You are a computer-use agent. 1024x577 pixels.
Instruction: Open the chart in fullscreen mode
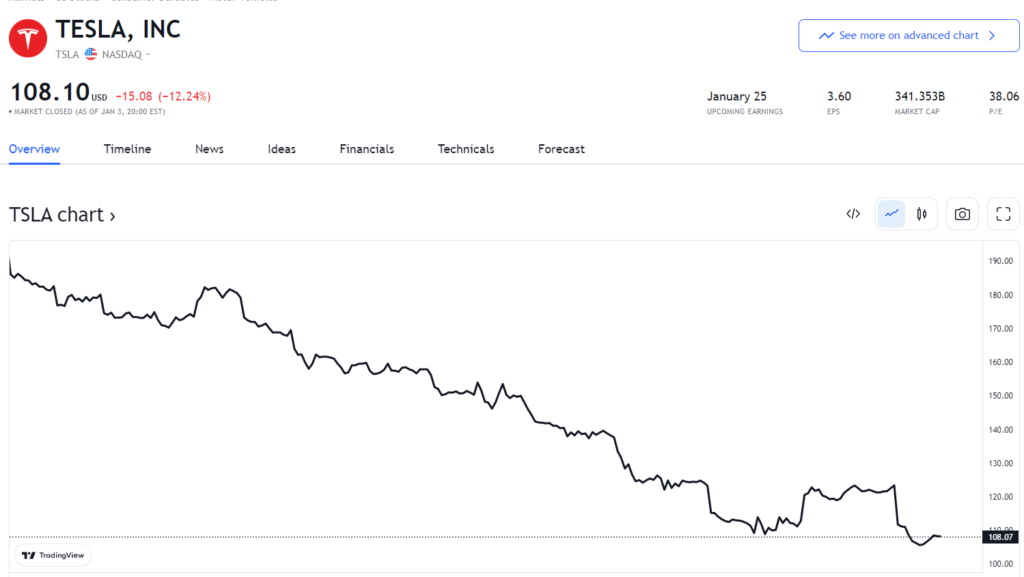pos(1003,214)
